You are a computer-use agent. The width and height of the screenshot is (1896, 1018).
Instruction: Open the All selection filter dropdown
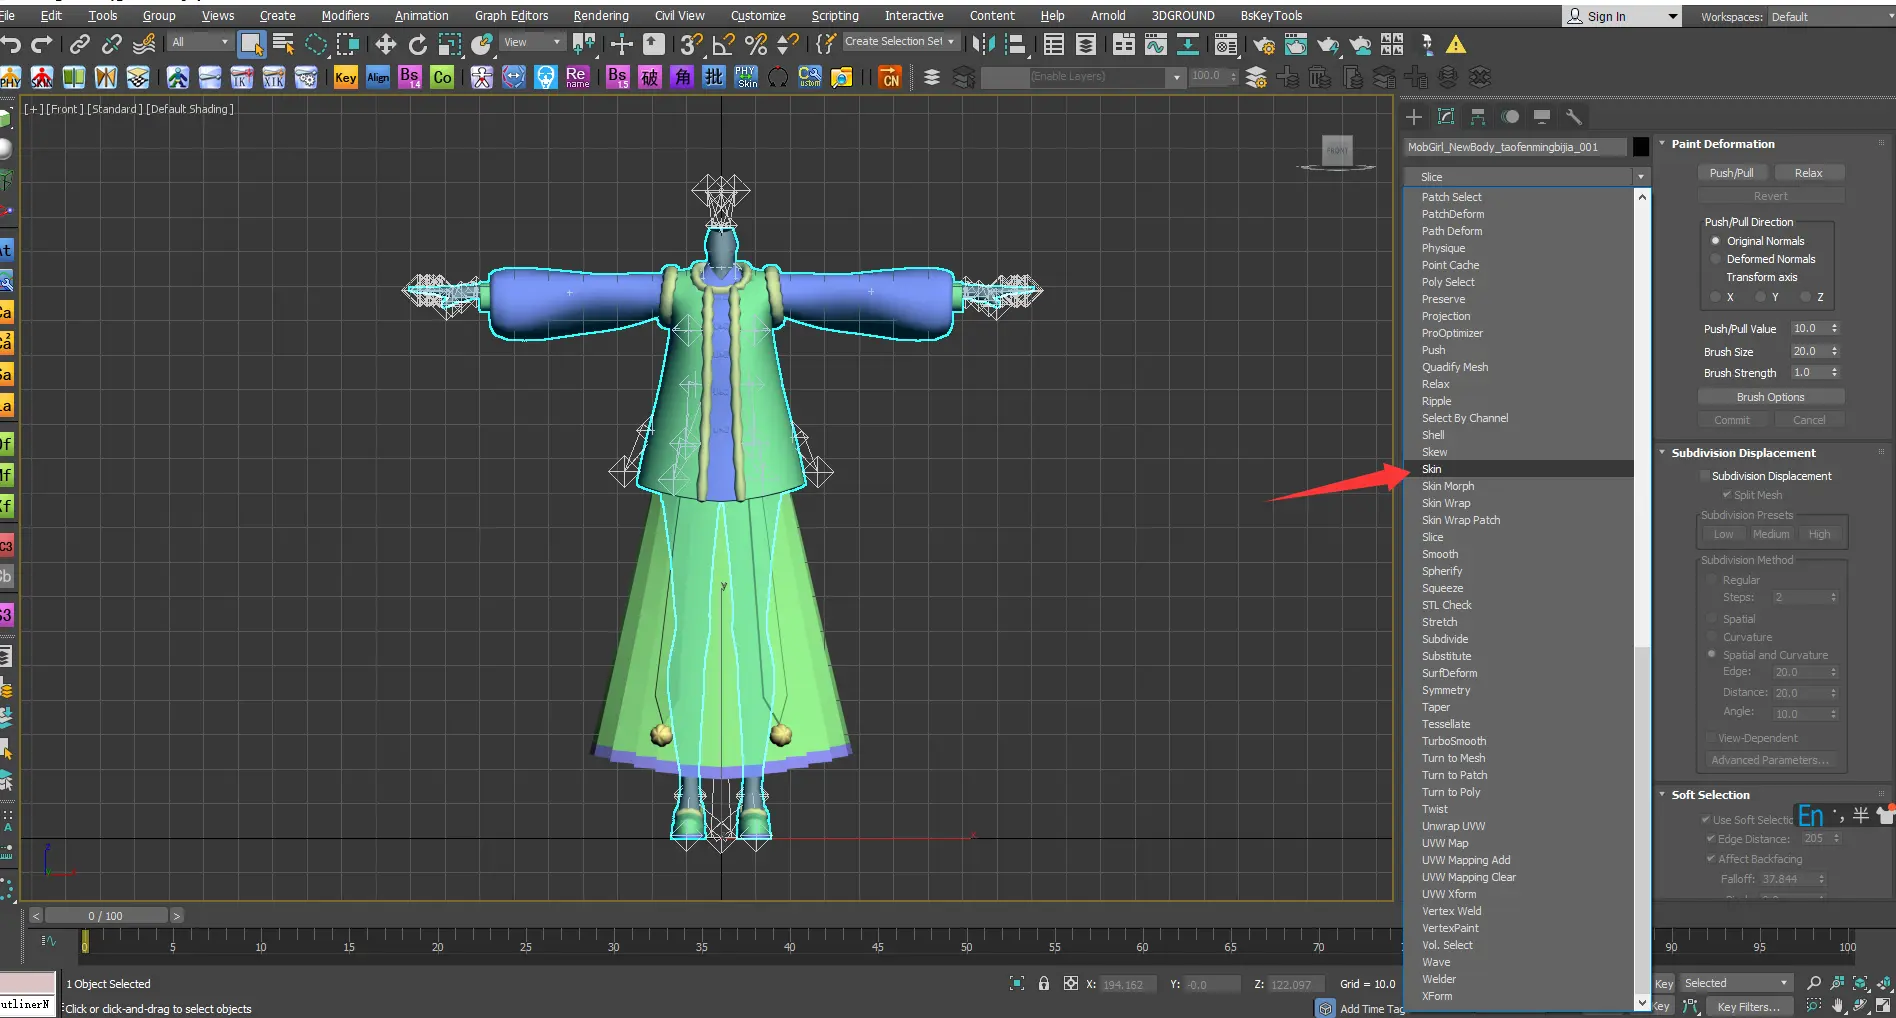pos(200,42)
